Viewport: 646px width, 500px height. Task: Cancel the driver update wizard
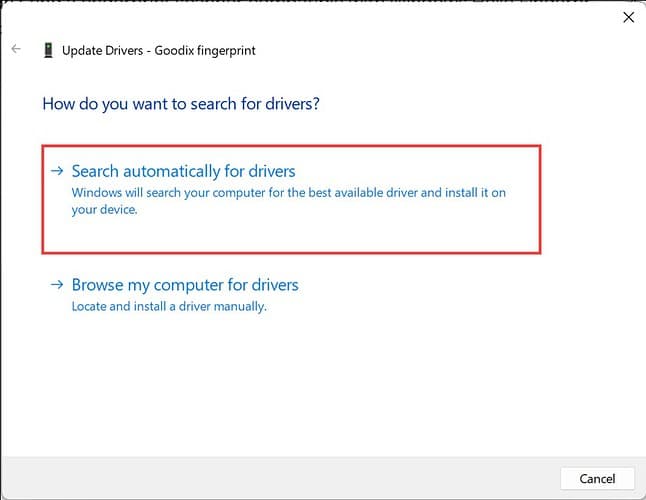597,479
